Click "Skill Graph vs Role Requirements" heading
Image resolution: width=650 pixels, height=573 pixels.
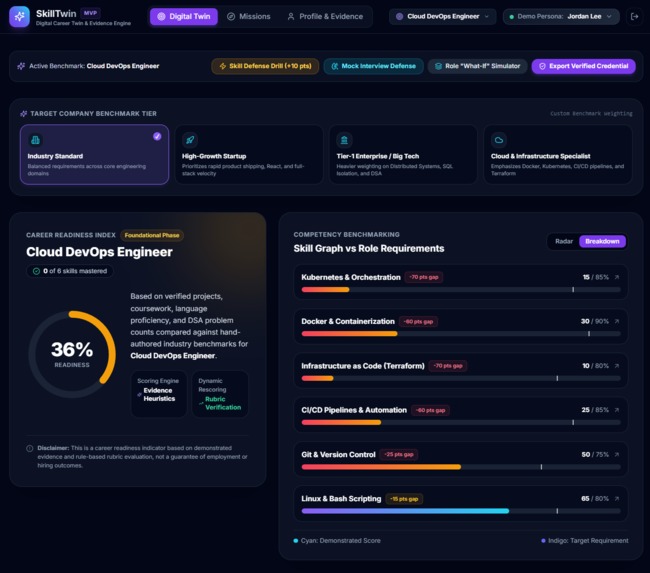tap(369, 248)
